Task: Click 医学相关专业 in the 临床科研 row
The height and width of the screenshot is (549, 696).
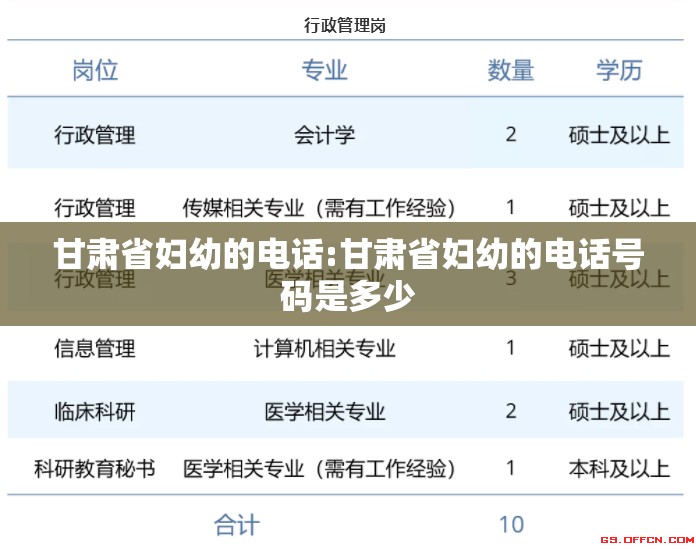Action: pyautogui.click(x=325, y=411)
